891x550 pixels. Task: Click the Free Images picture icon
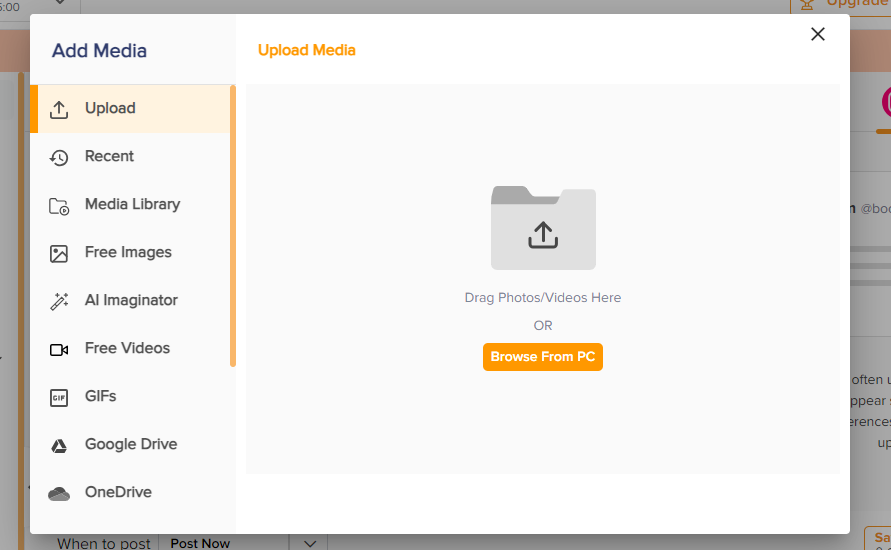(59, 253)
